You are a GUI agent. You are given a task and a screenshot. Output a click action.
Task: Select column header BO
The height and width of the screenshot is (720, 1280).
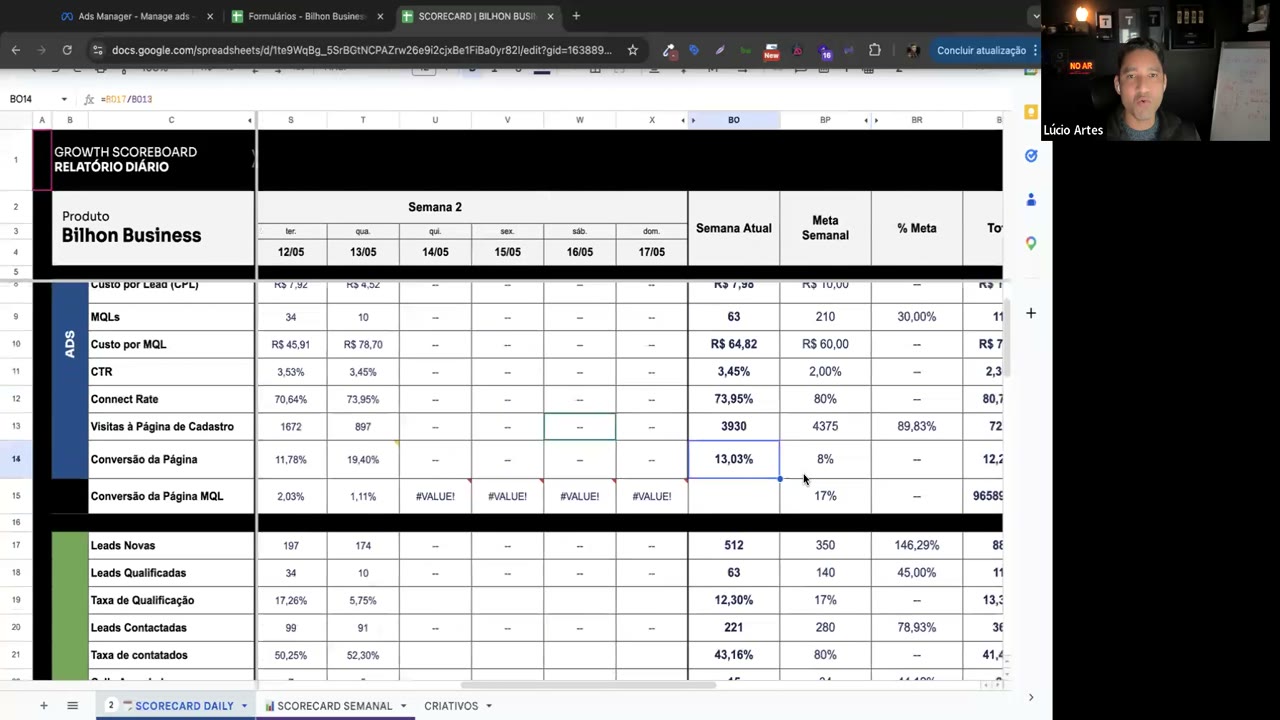[734, 120]
